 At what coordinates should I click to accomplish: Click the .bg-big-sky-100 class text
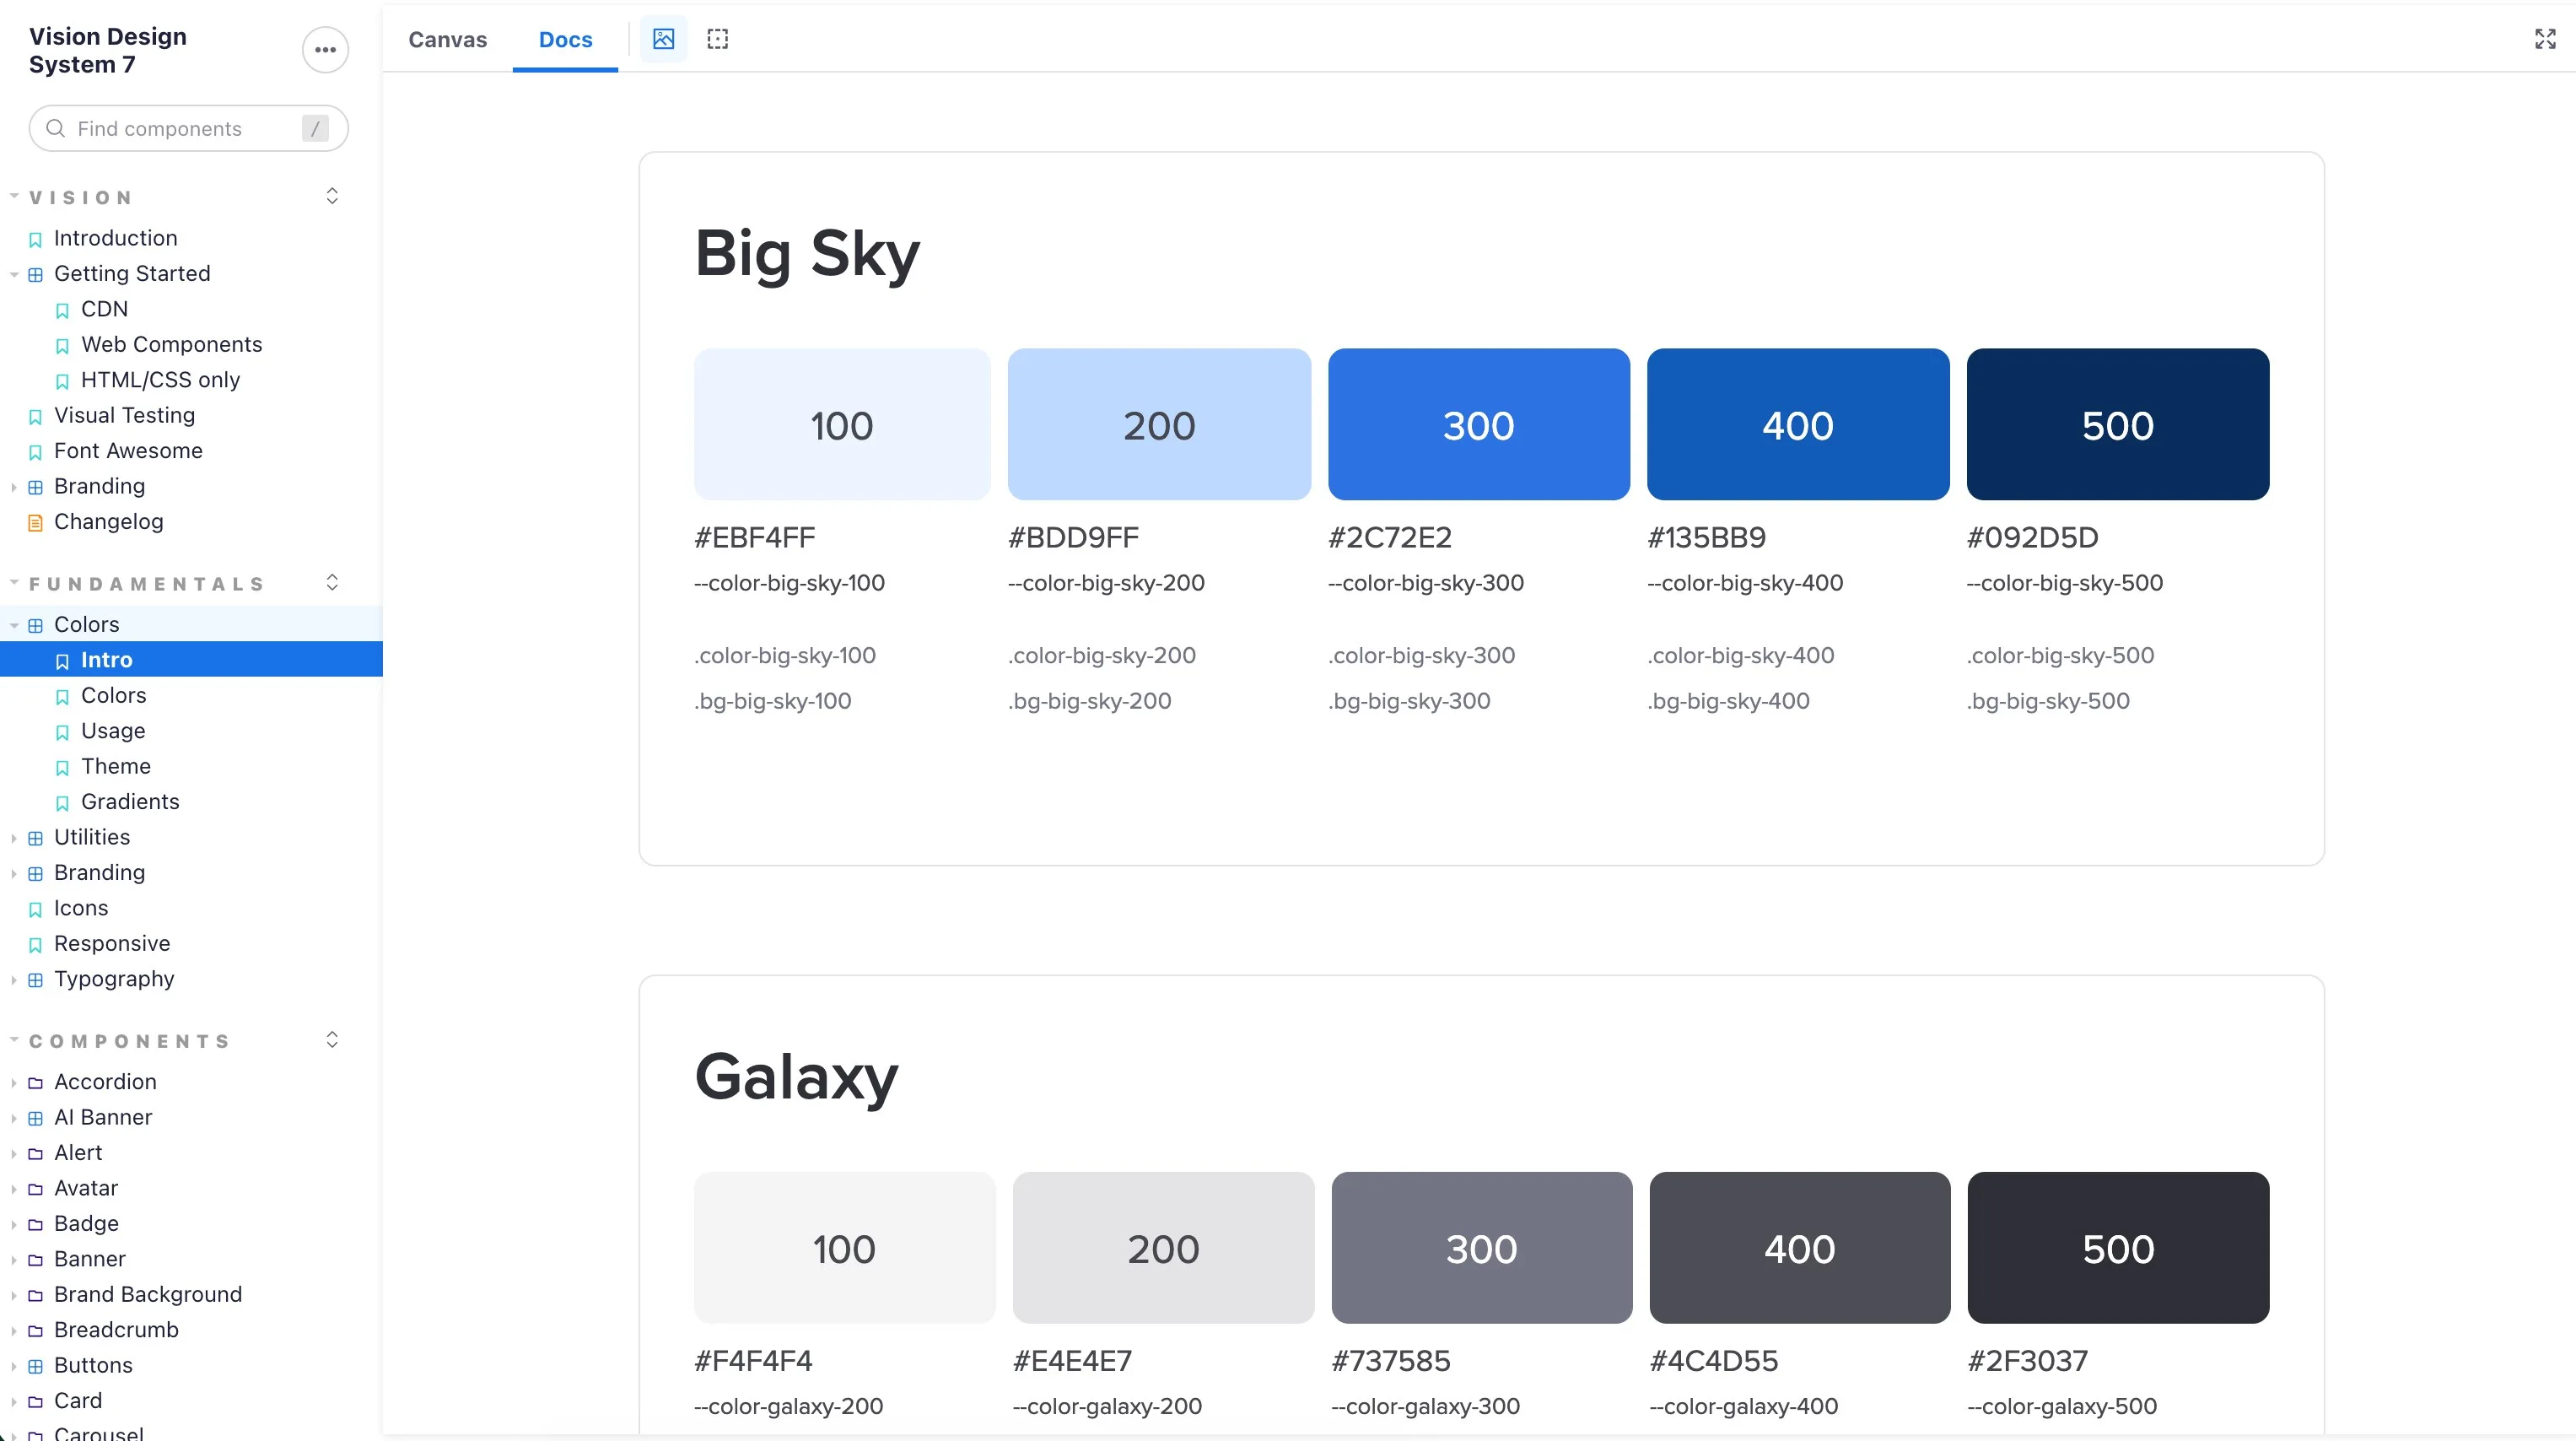773,701
